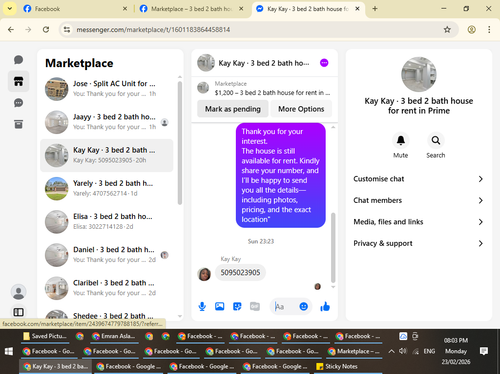Search in the conversation with the magnifier icon
The image size is (500, 374).
pos(436,140)
